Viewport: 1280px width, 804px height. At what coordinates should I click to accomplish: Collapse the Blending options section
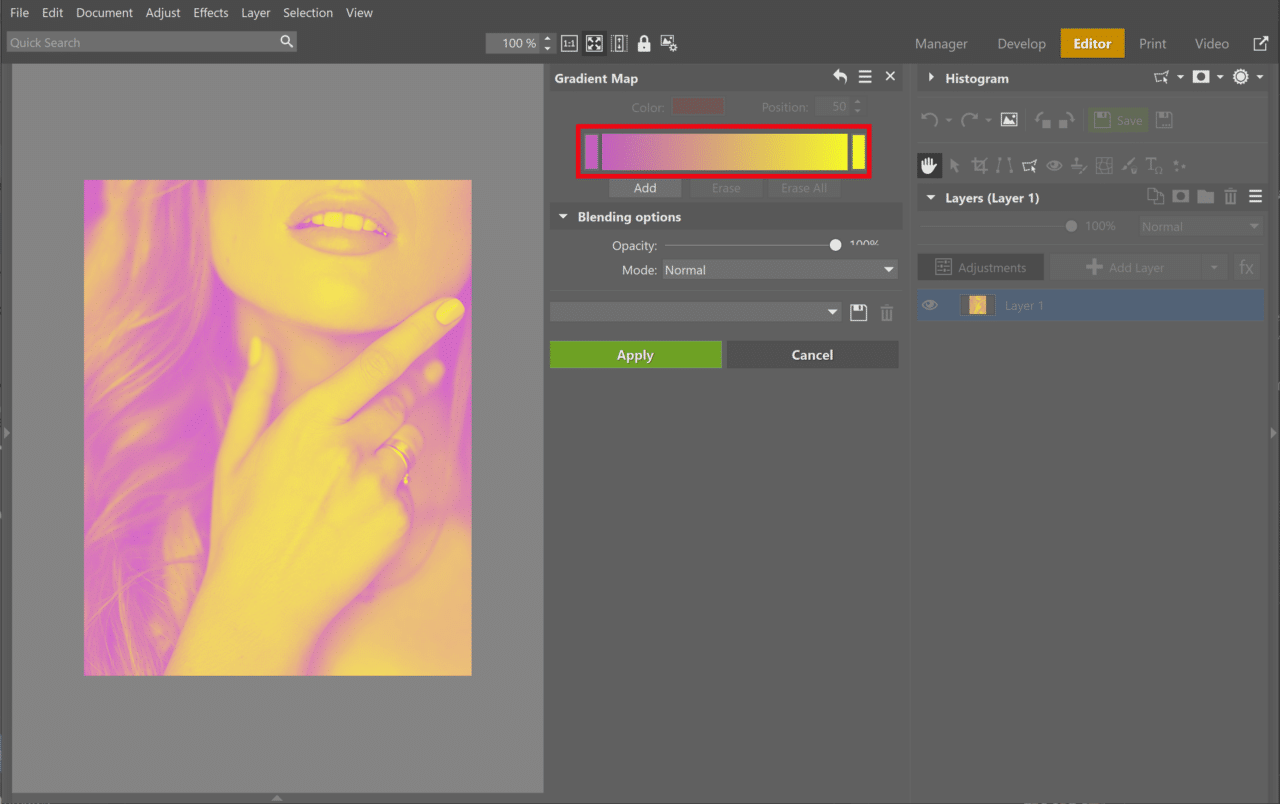563,216
